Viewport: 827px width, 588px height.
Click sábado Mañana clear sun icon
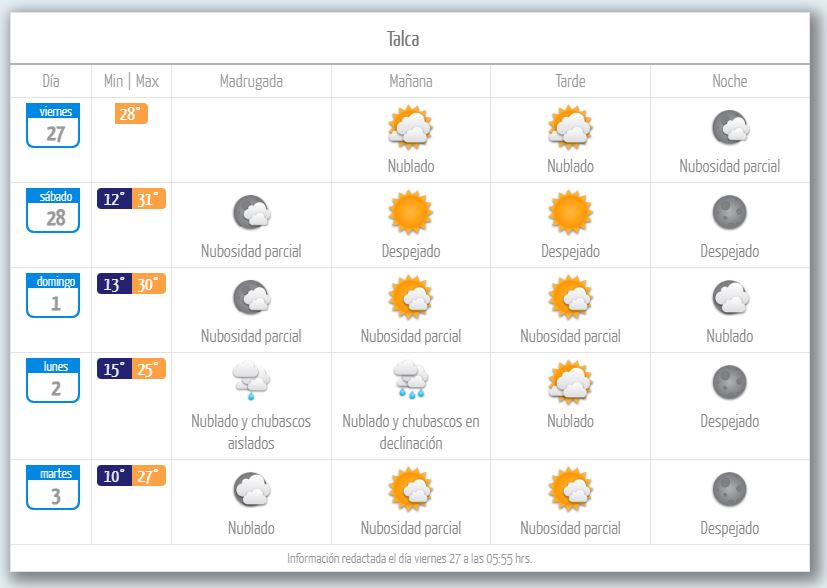coord(410,212)
